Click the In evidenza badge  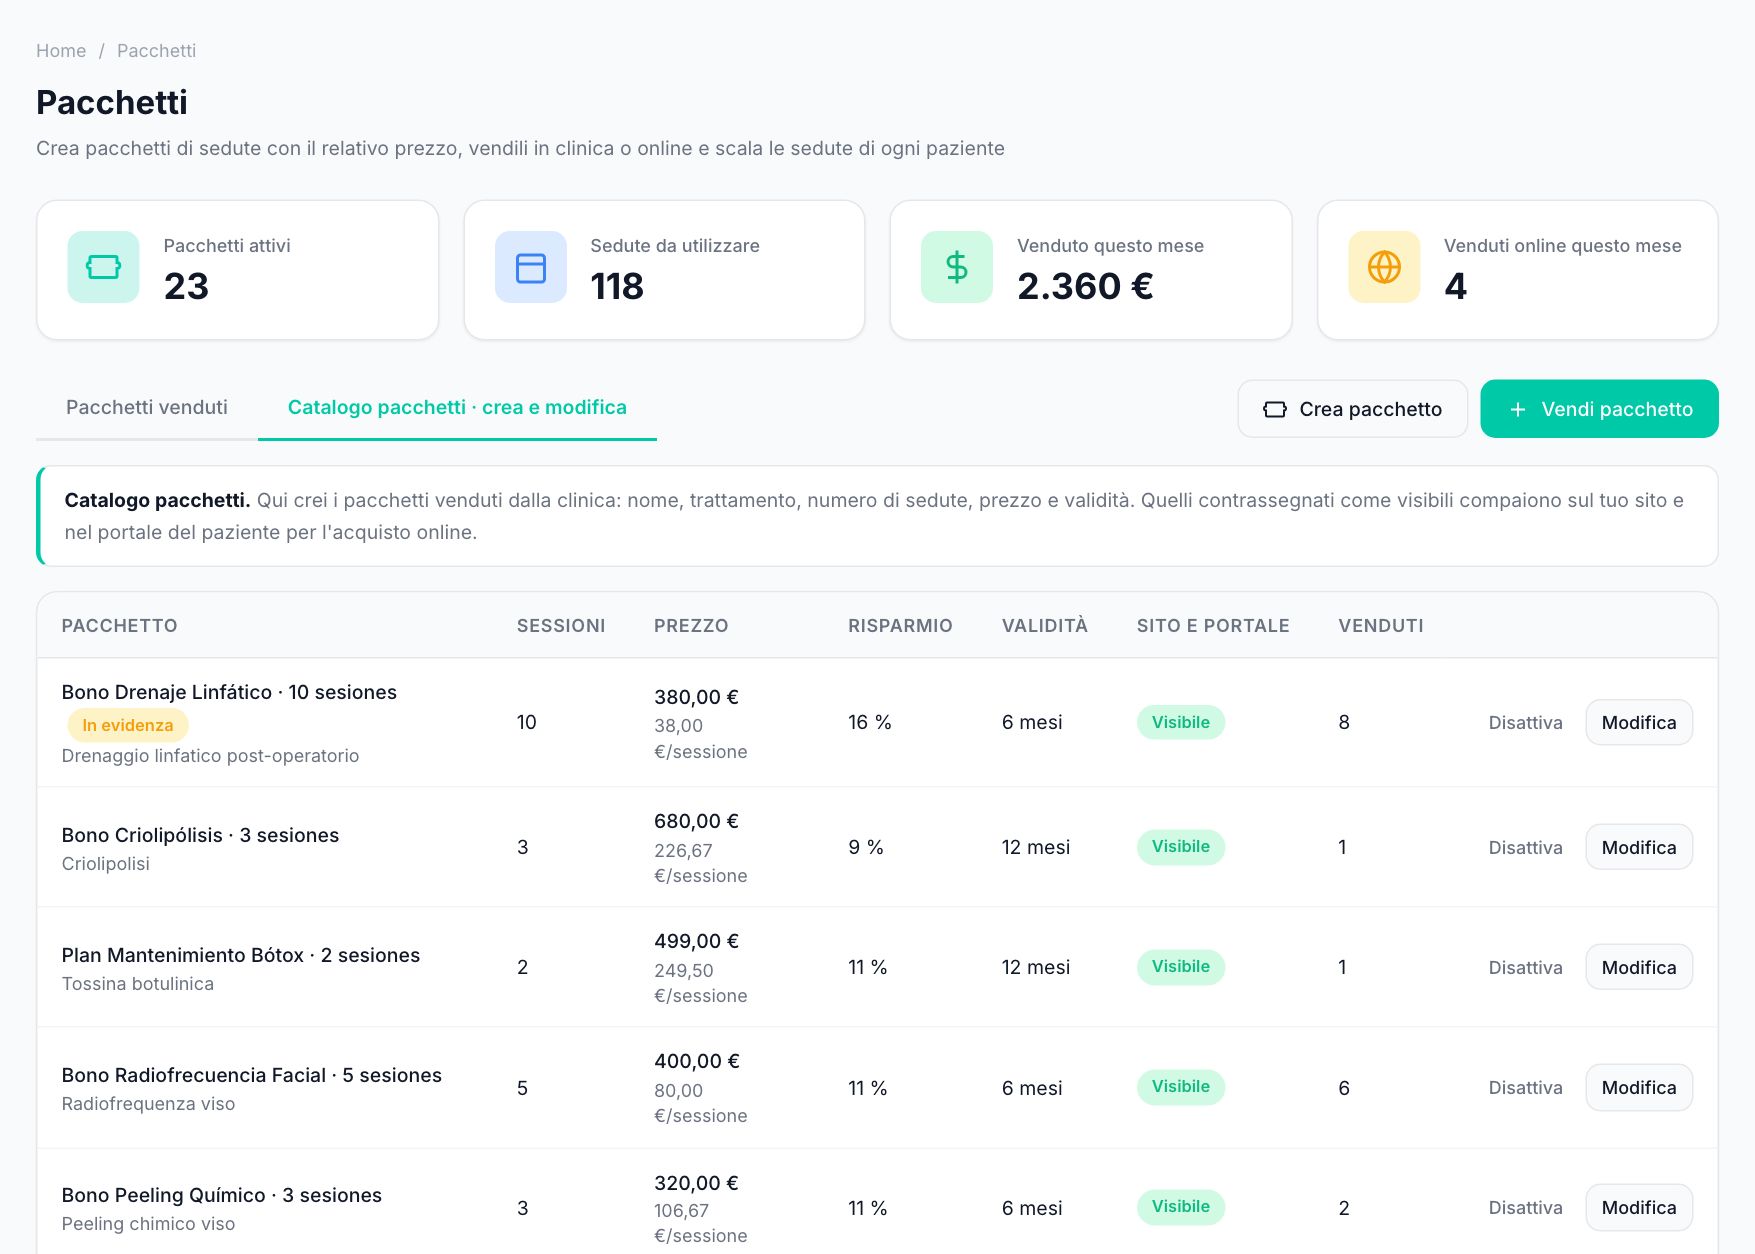pos(127,725)
